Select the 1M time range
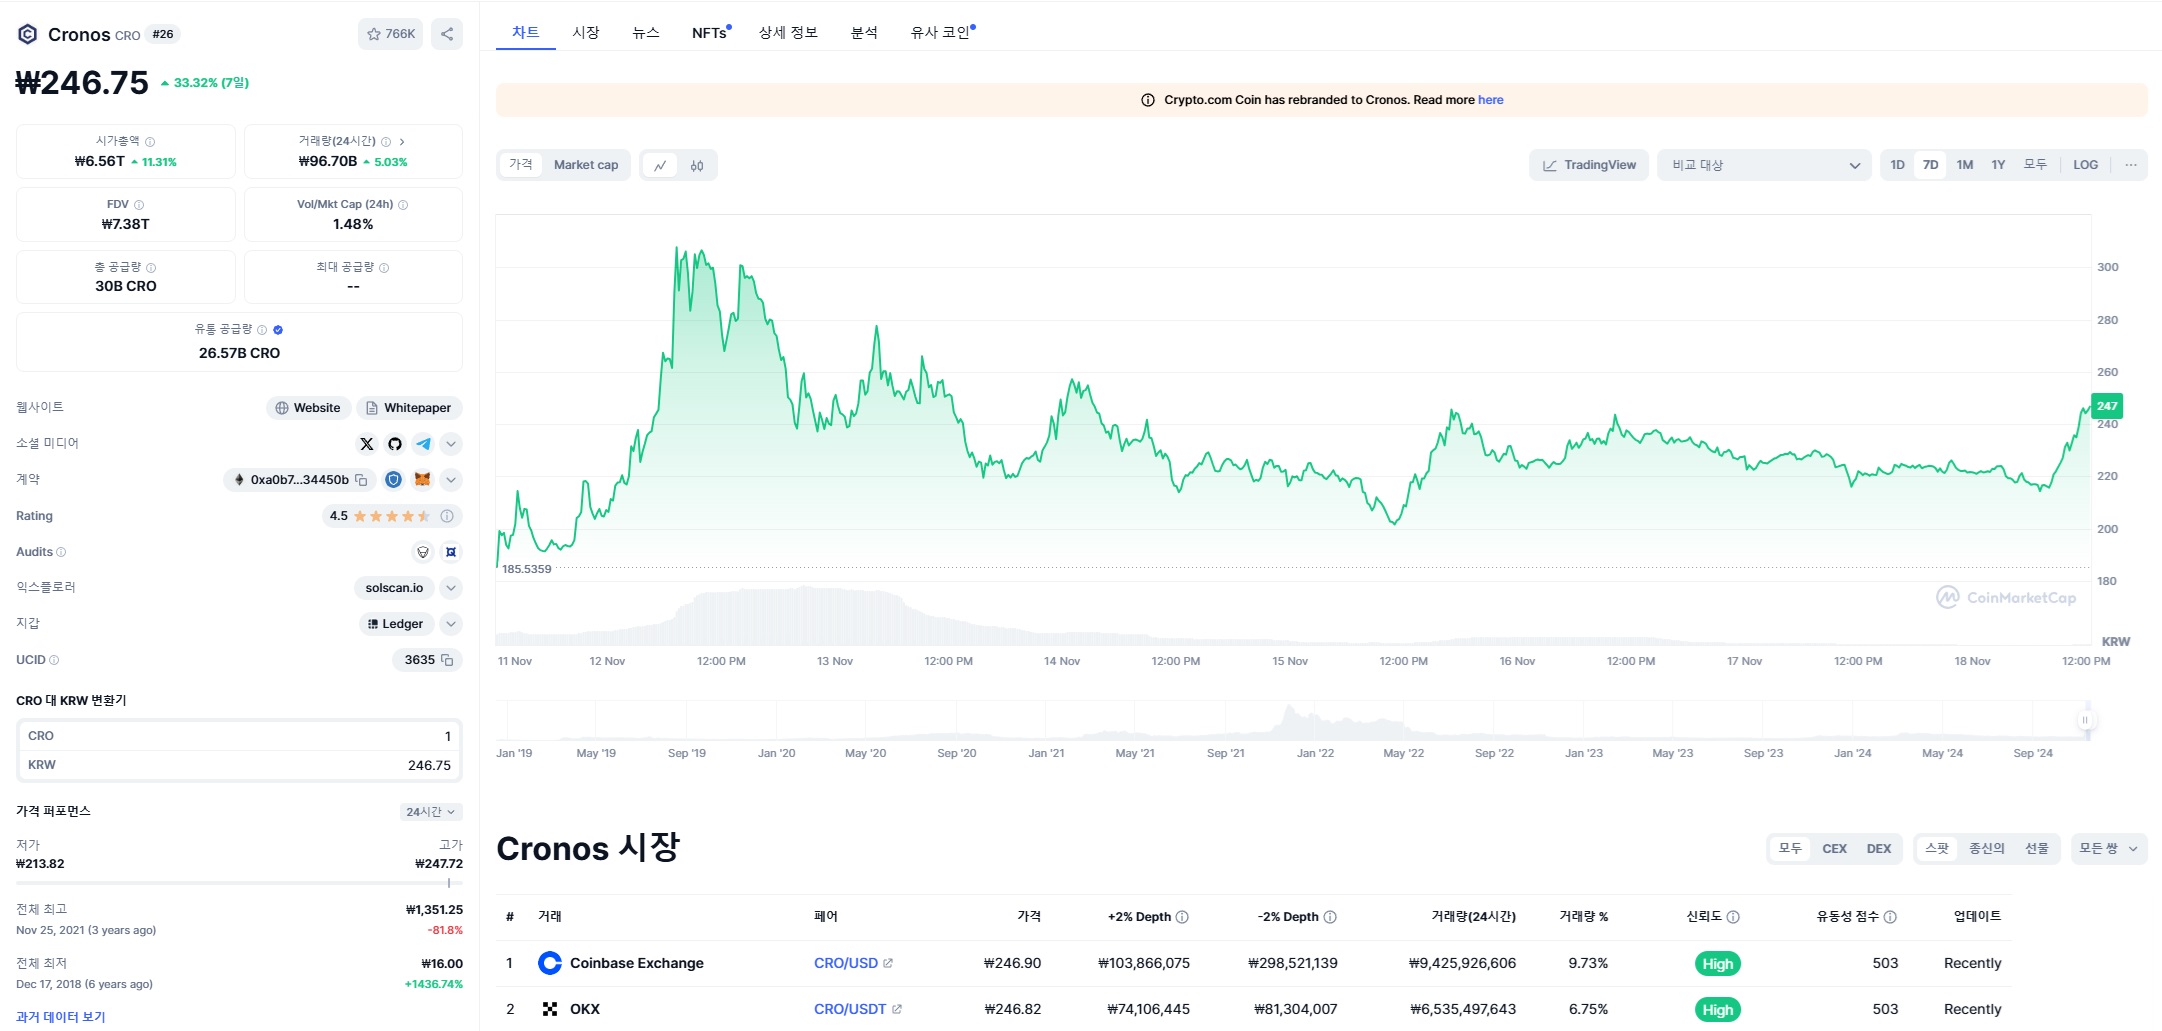 pyautogui.click(x=1965, y=165)
